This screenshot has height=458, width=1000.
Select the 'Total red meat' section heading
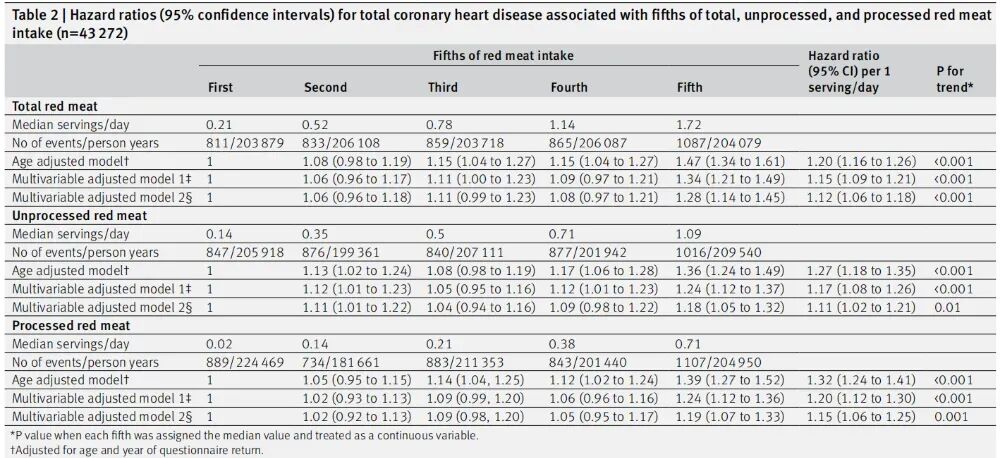coord(54,105)
